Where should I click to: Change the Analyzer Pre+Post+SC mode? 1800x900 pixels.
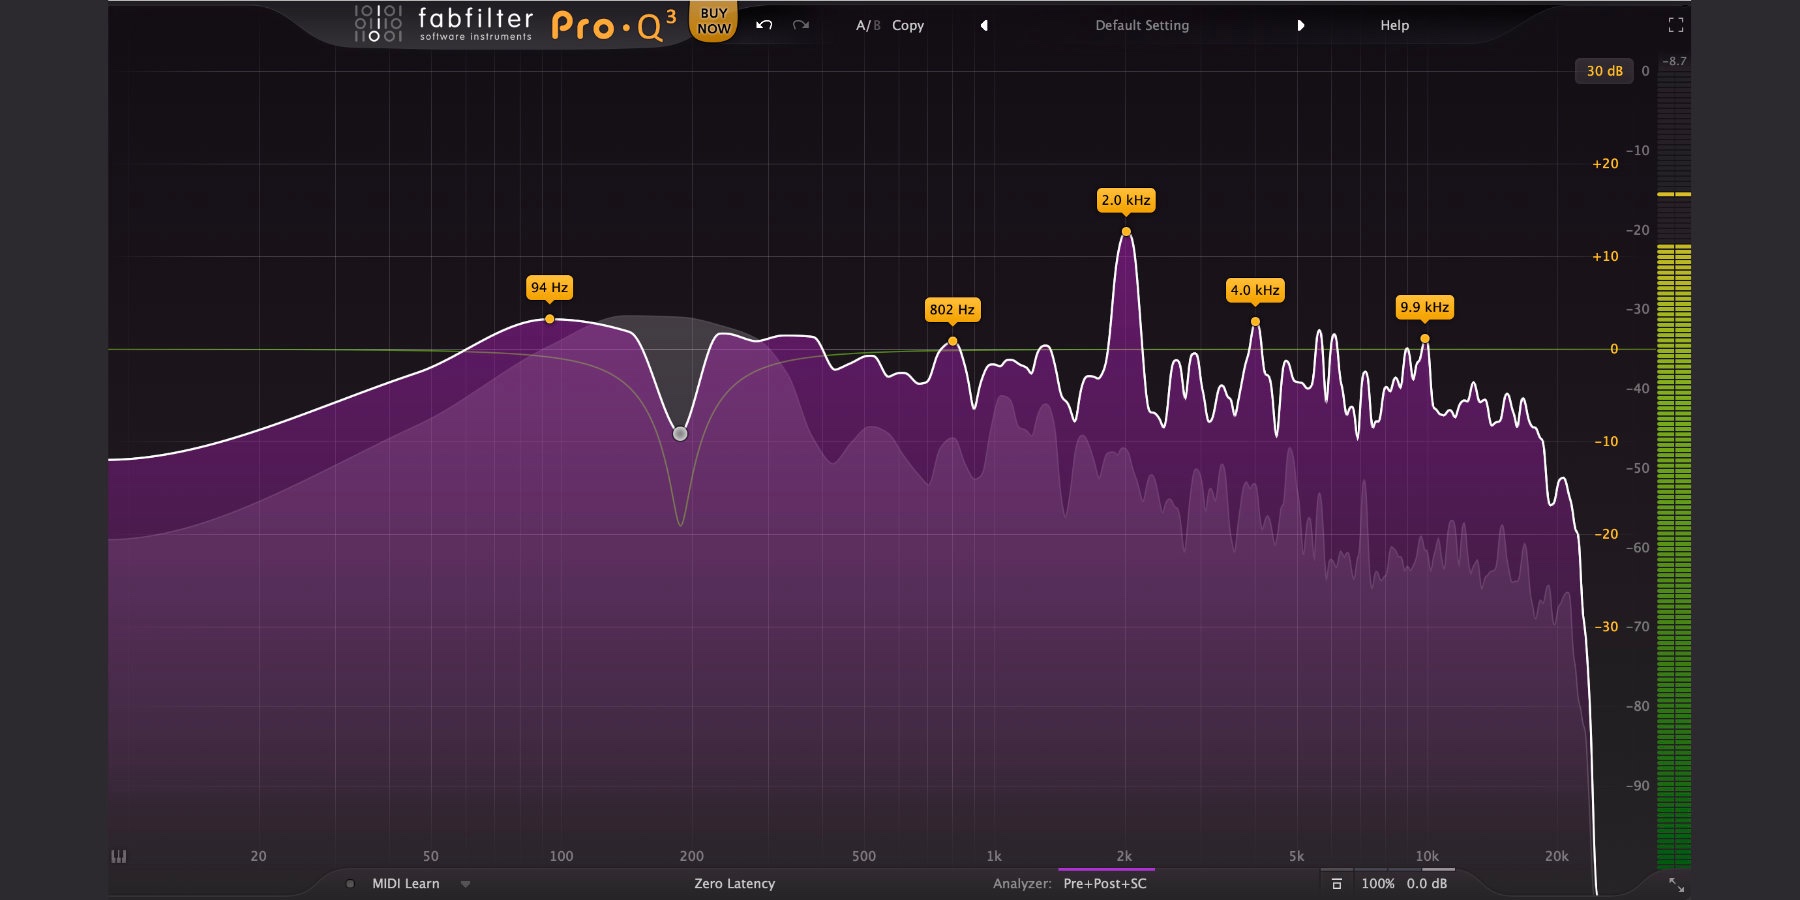[1103, 884]
